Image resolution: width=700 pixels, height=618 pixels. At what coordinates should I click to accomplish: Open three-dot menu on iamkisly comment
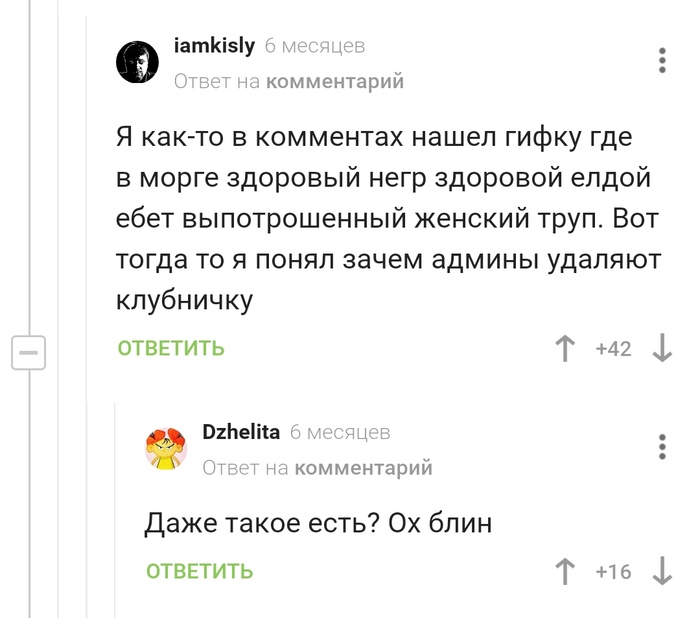tap(662, 60)
